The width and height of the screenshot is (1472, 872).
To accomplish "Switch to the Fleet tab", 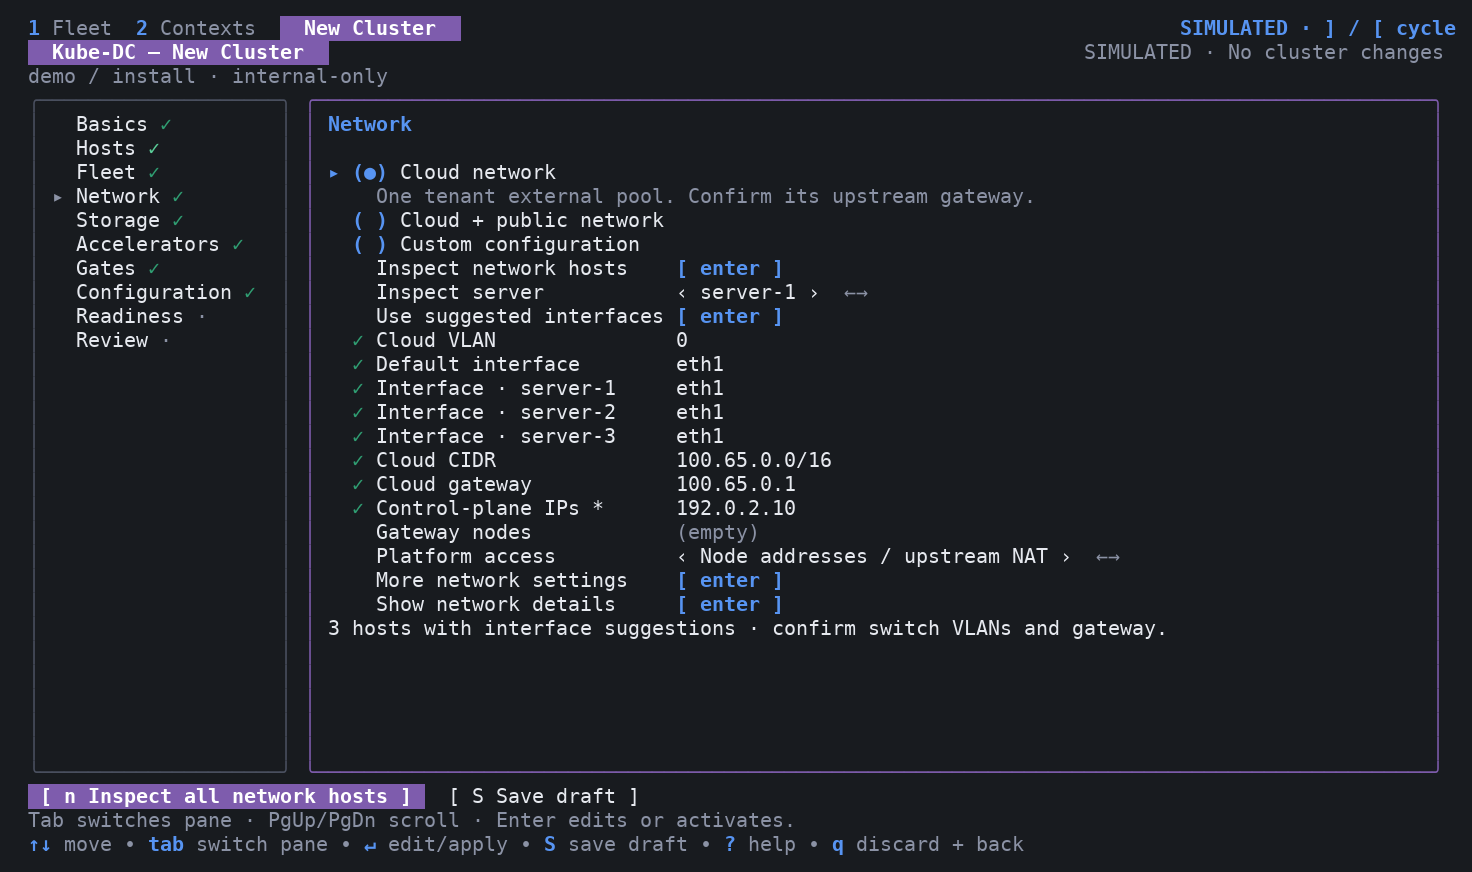I will 70,28.
